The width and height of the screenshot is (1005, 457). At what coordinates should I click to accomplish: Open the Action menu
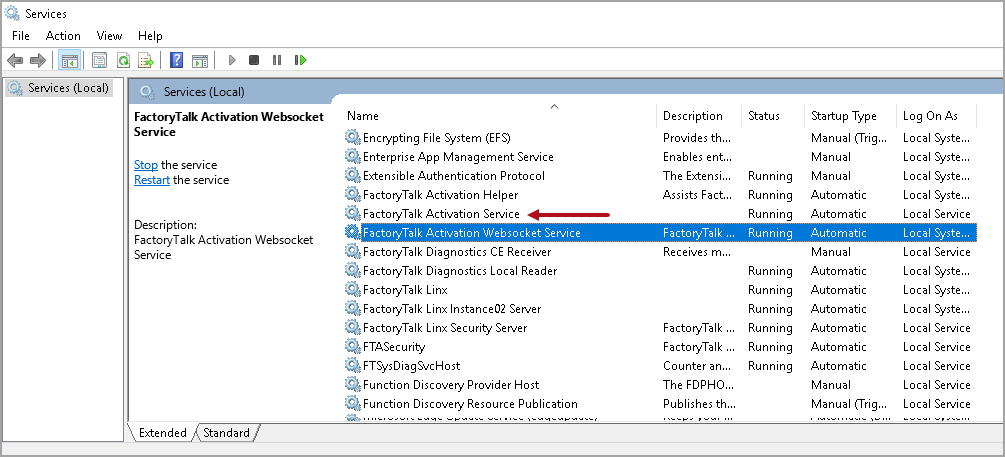[x=63, y=36]
